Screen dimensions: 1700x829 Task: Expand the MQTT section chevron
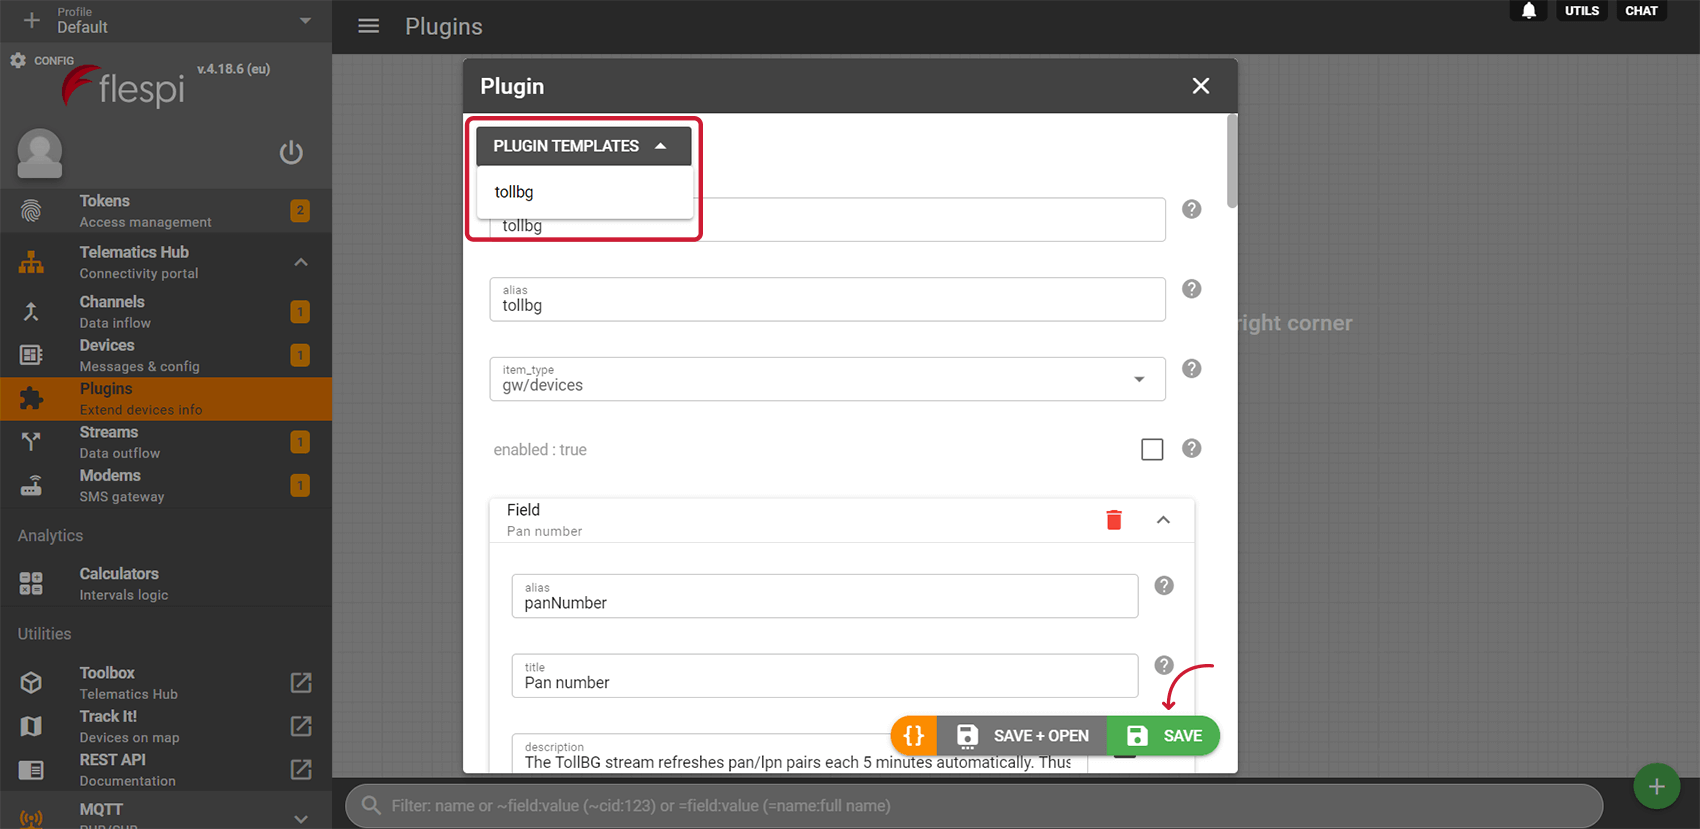click(x=301, y=818)
